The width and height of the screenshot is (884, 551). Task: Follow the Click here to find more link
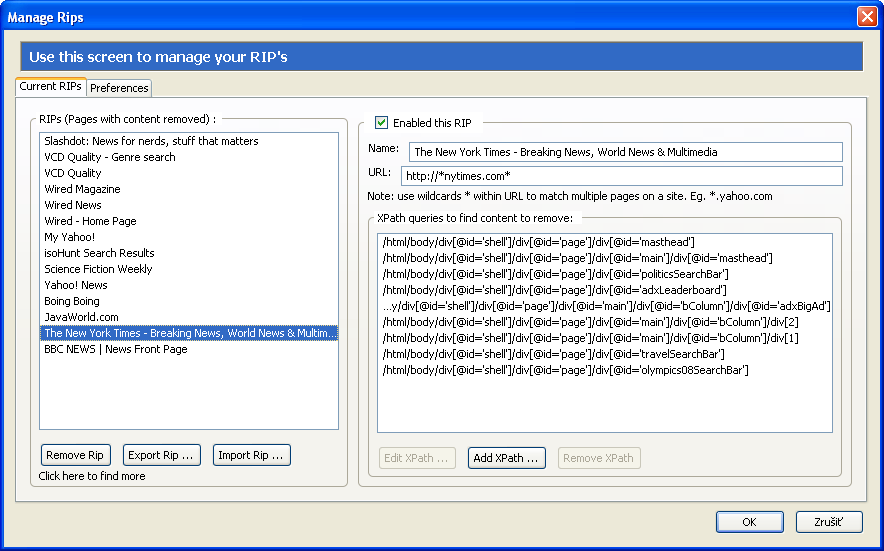click(92, 476)
